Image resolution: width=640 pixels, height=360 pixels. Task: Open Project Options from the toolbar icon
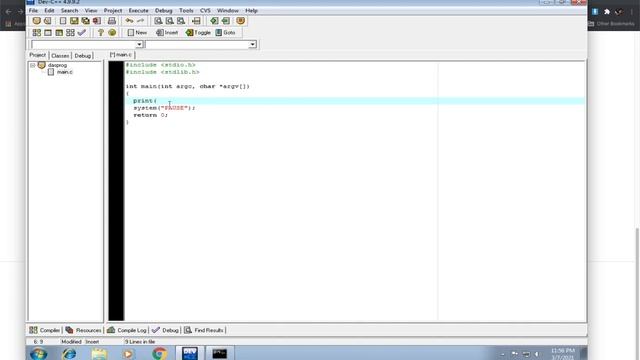click(x=240, y=21)
